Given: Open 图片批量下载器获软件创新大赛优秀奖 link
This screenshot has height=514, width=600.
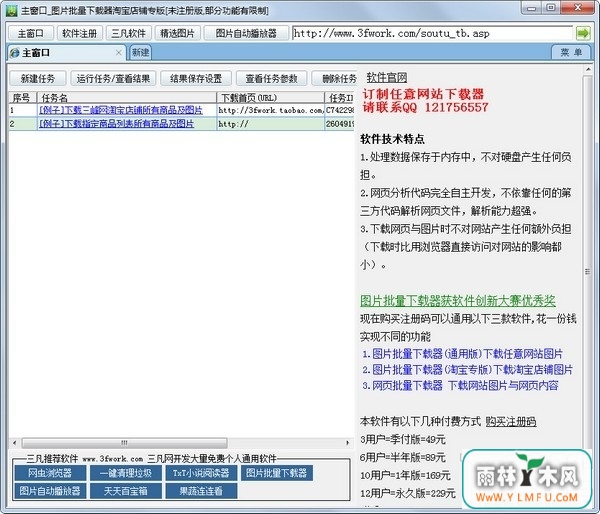Looking at the screenshot, I should coord(458,300).
